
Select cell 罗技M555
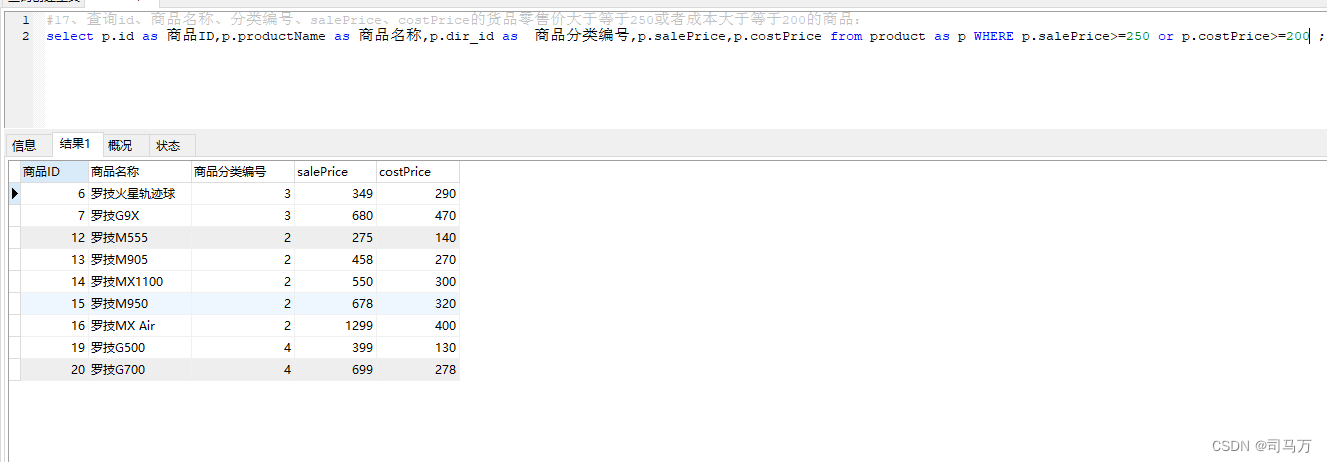coord(140,238)
